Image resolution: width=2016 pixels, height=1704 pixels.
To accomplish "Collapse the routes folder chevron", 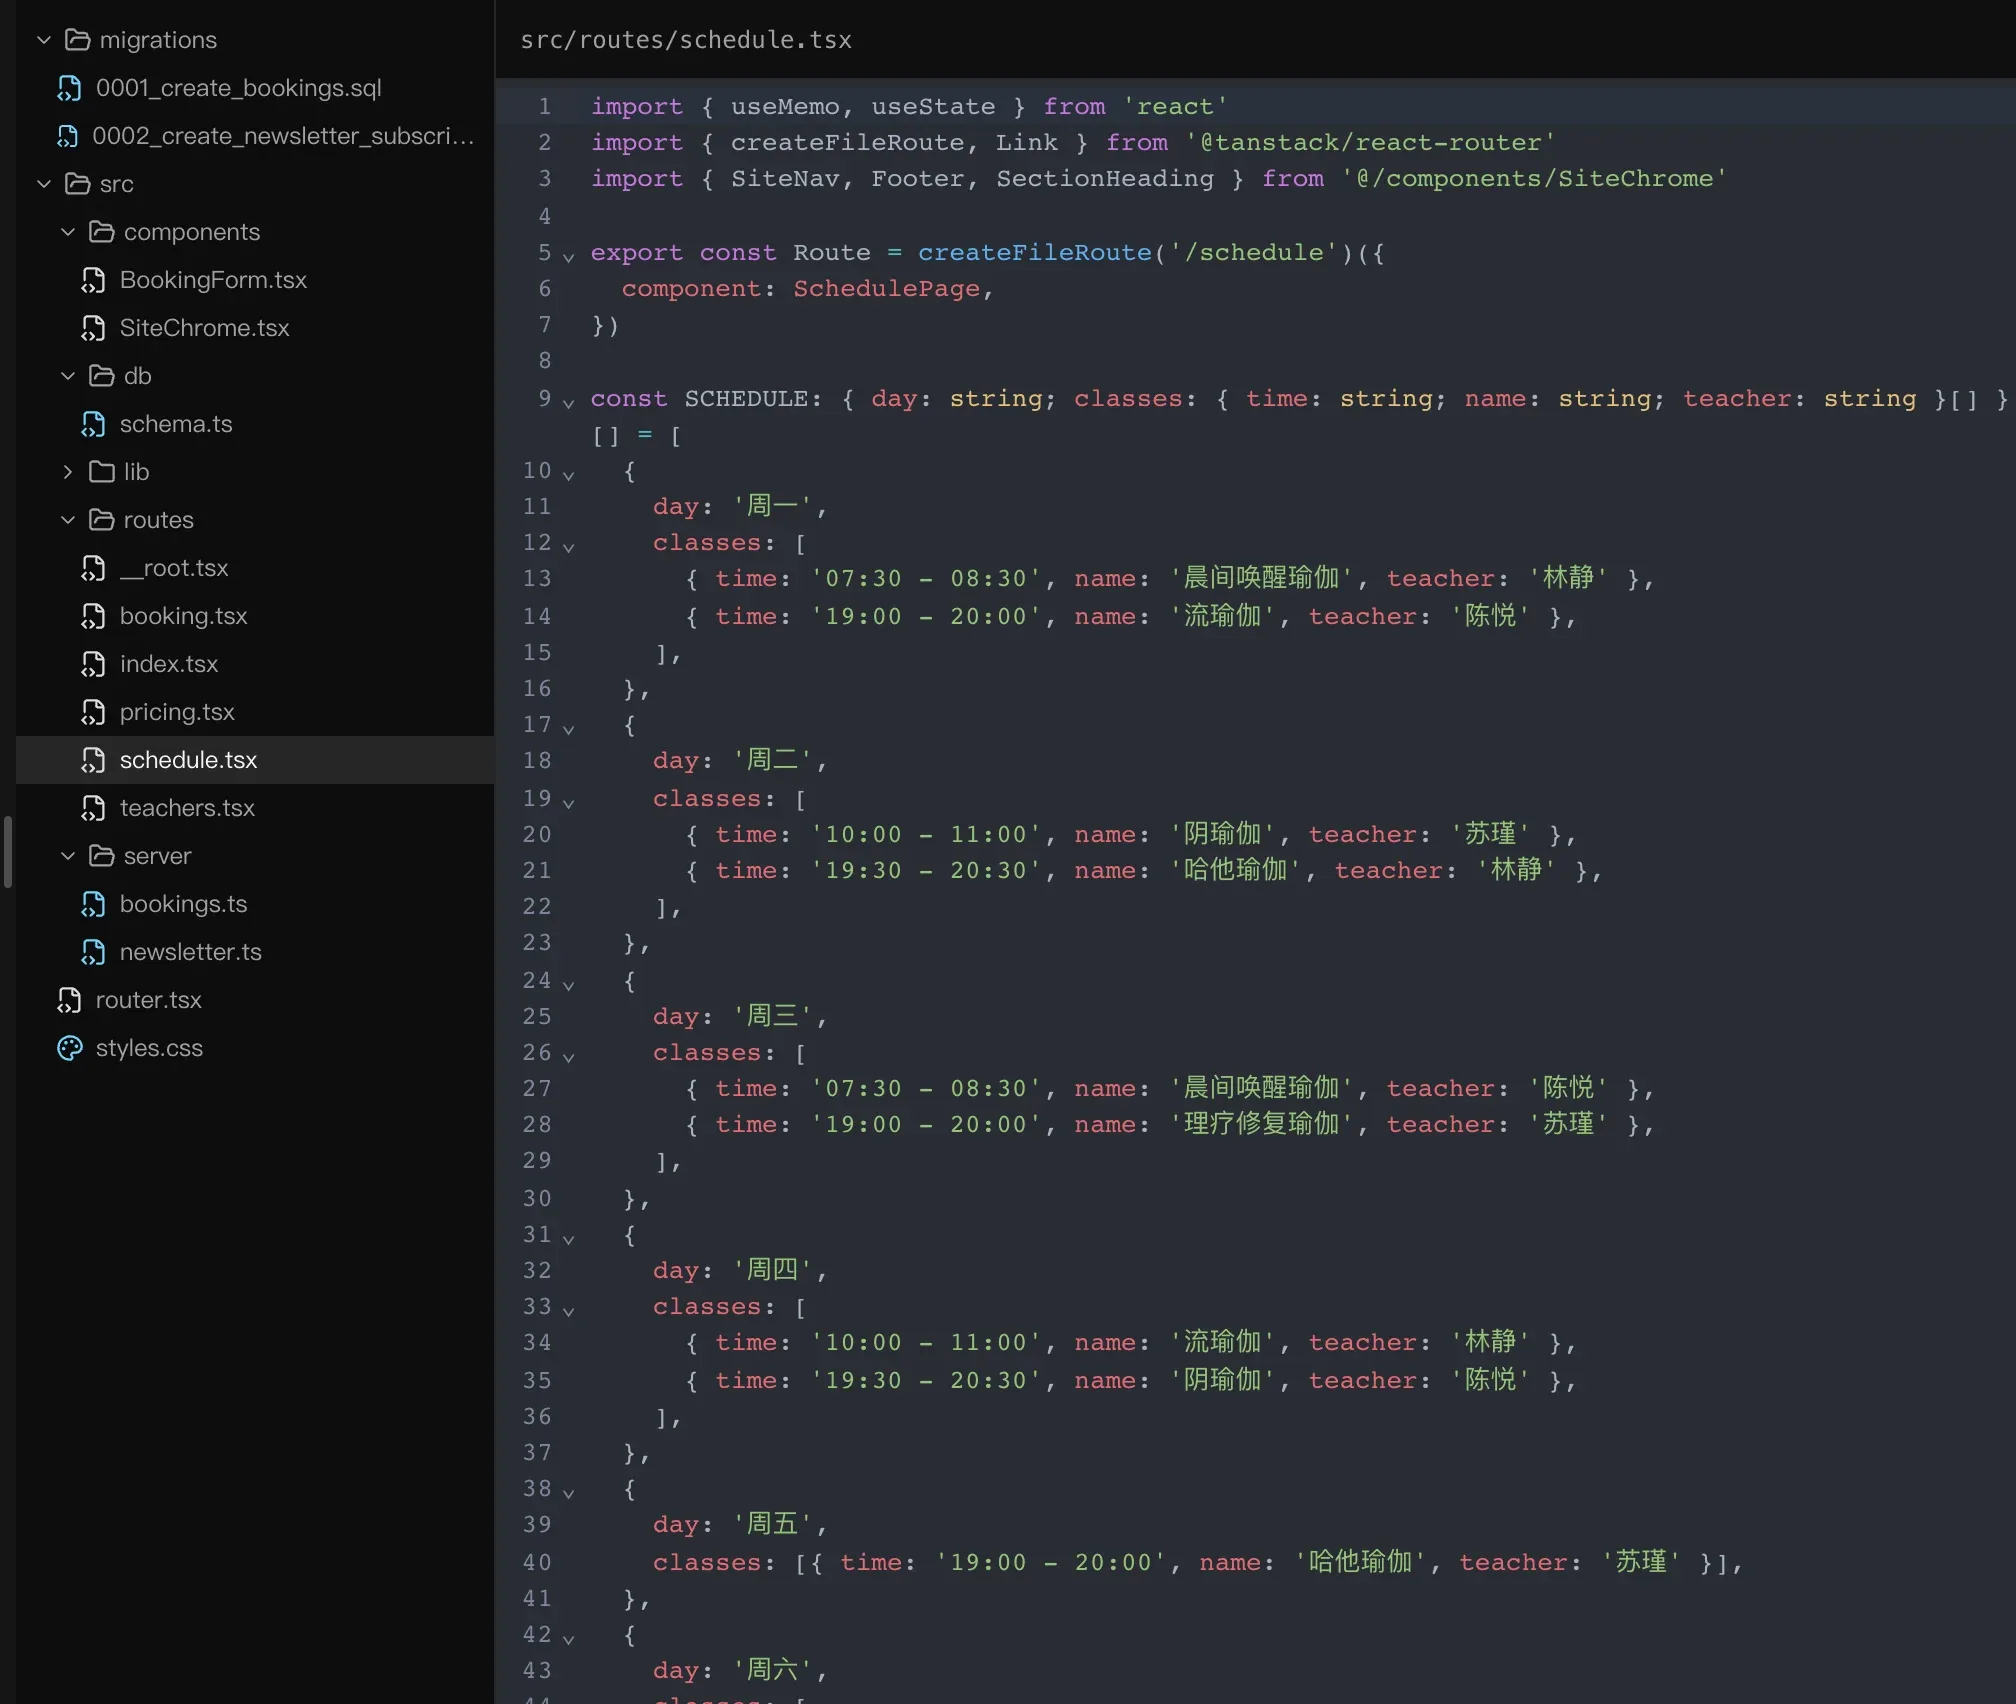I will [68, 520].
